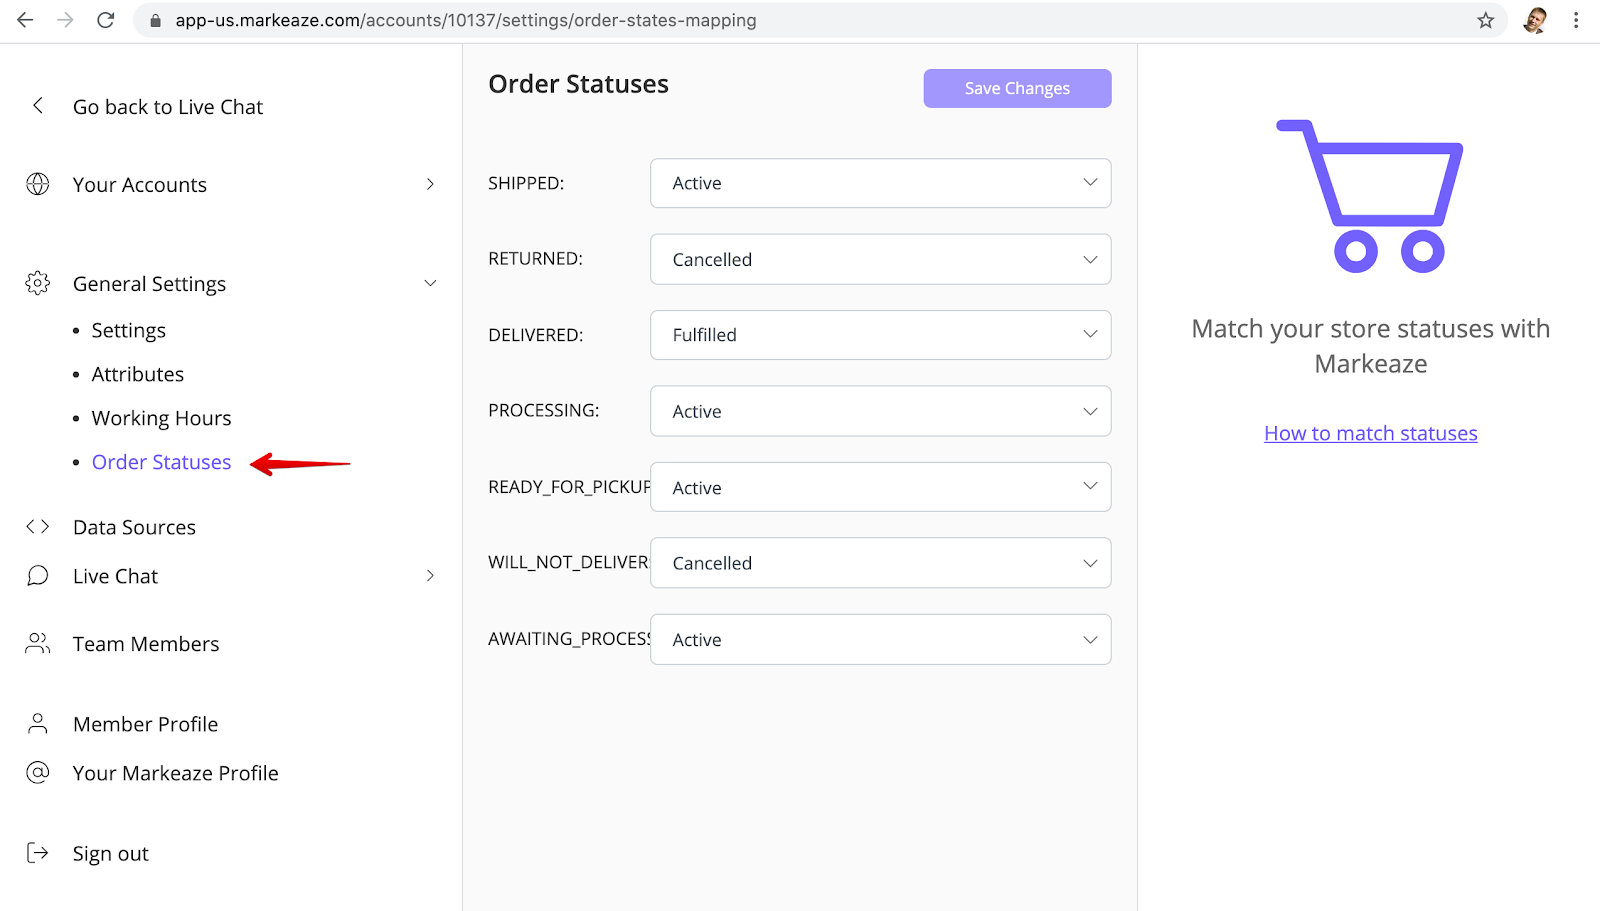Click the gear icon for General Settings
The image size is (1600, 911).
tap(38, 283)
